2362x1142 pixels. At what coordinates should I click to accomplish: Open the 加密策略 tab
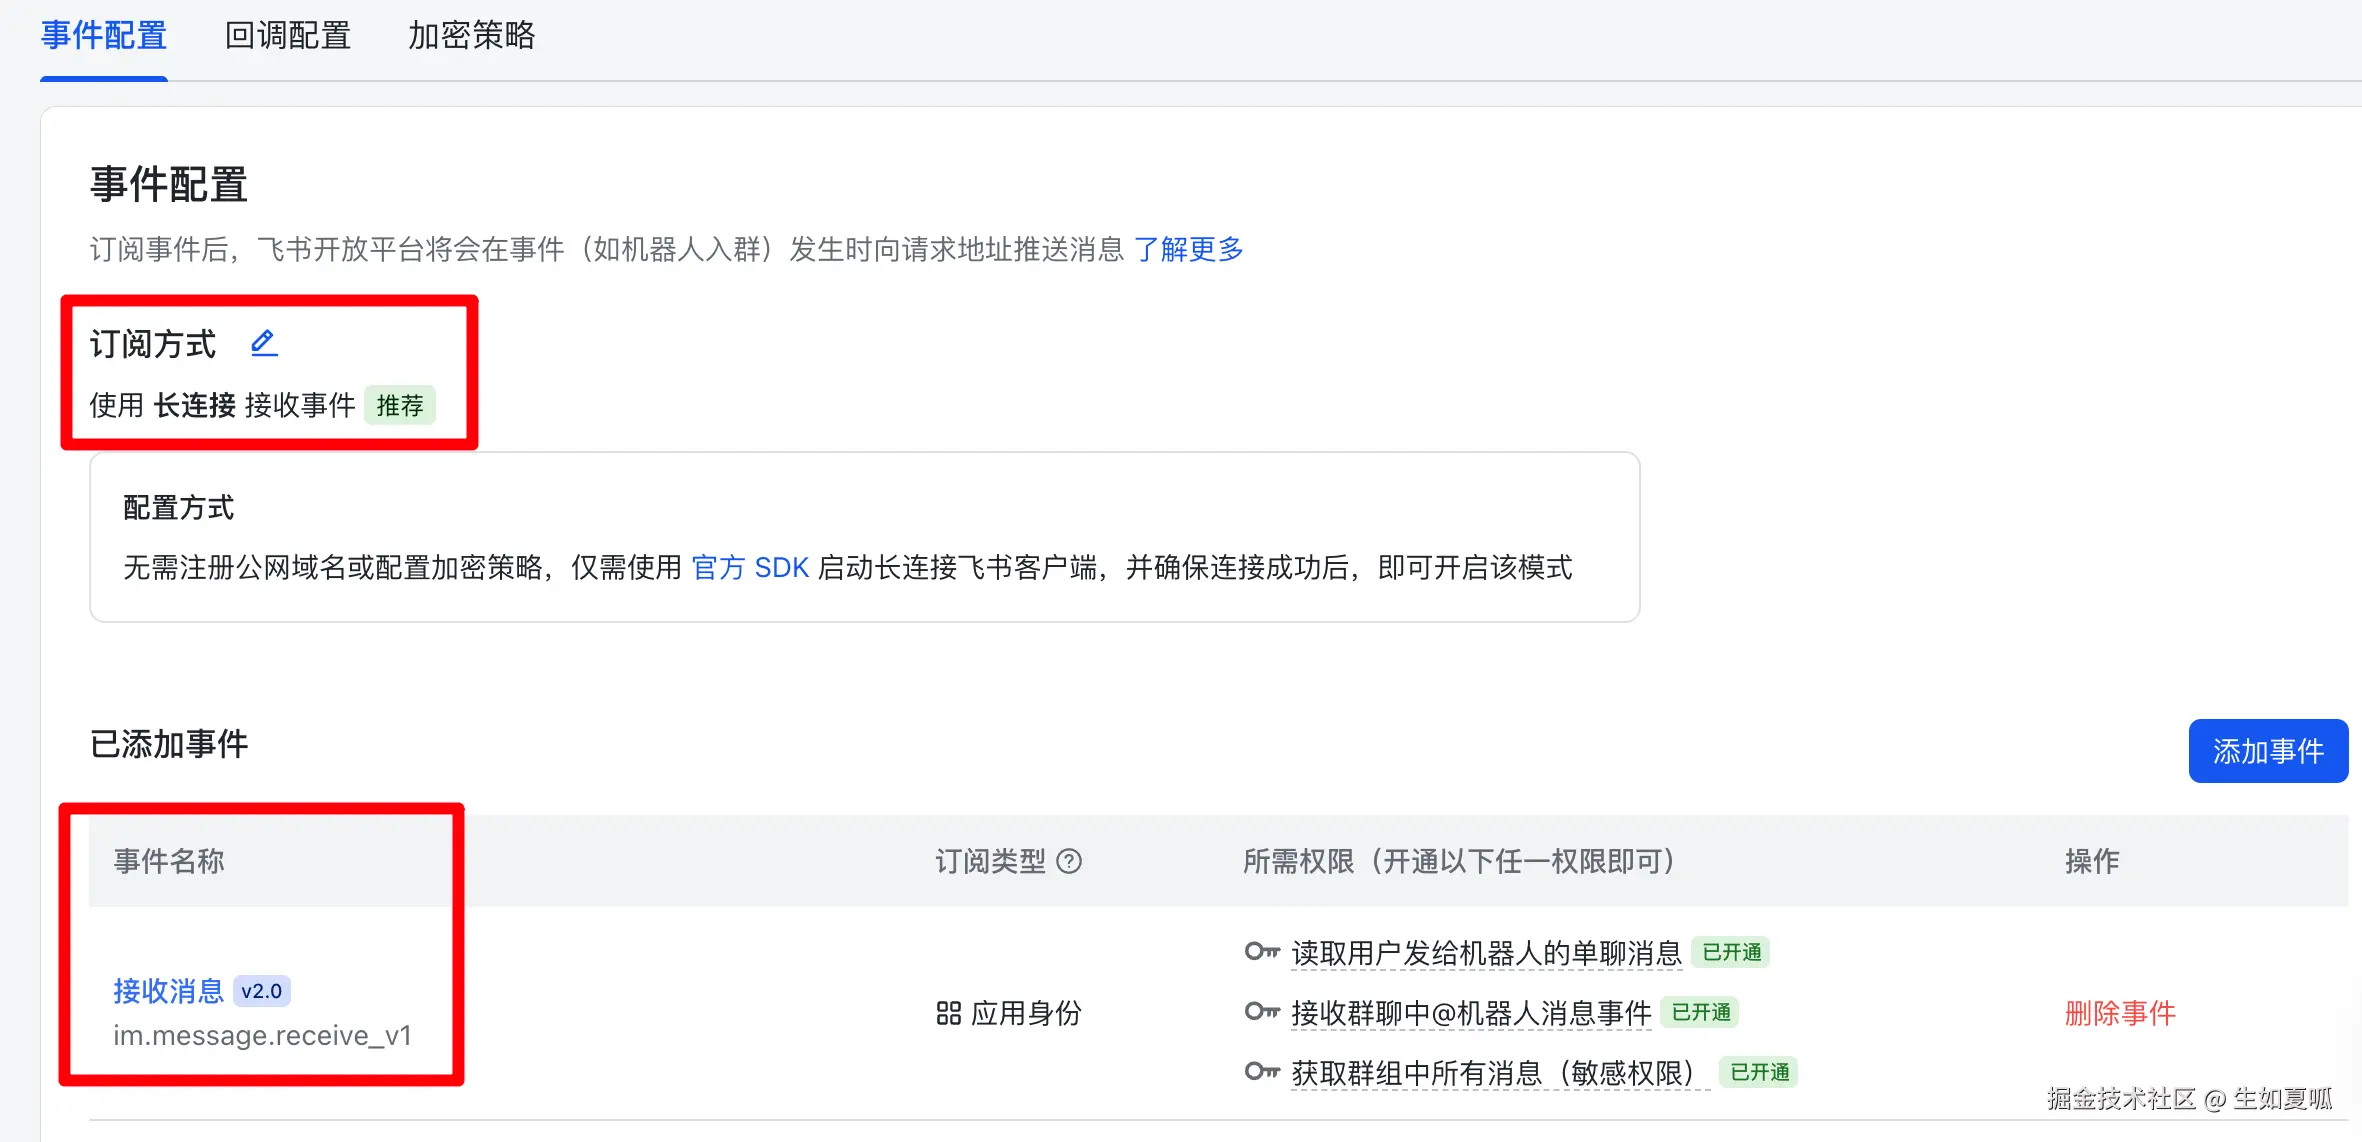(471, 36)
